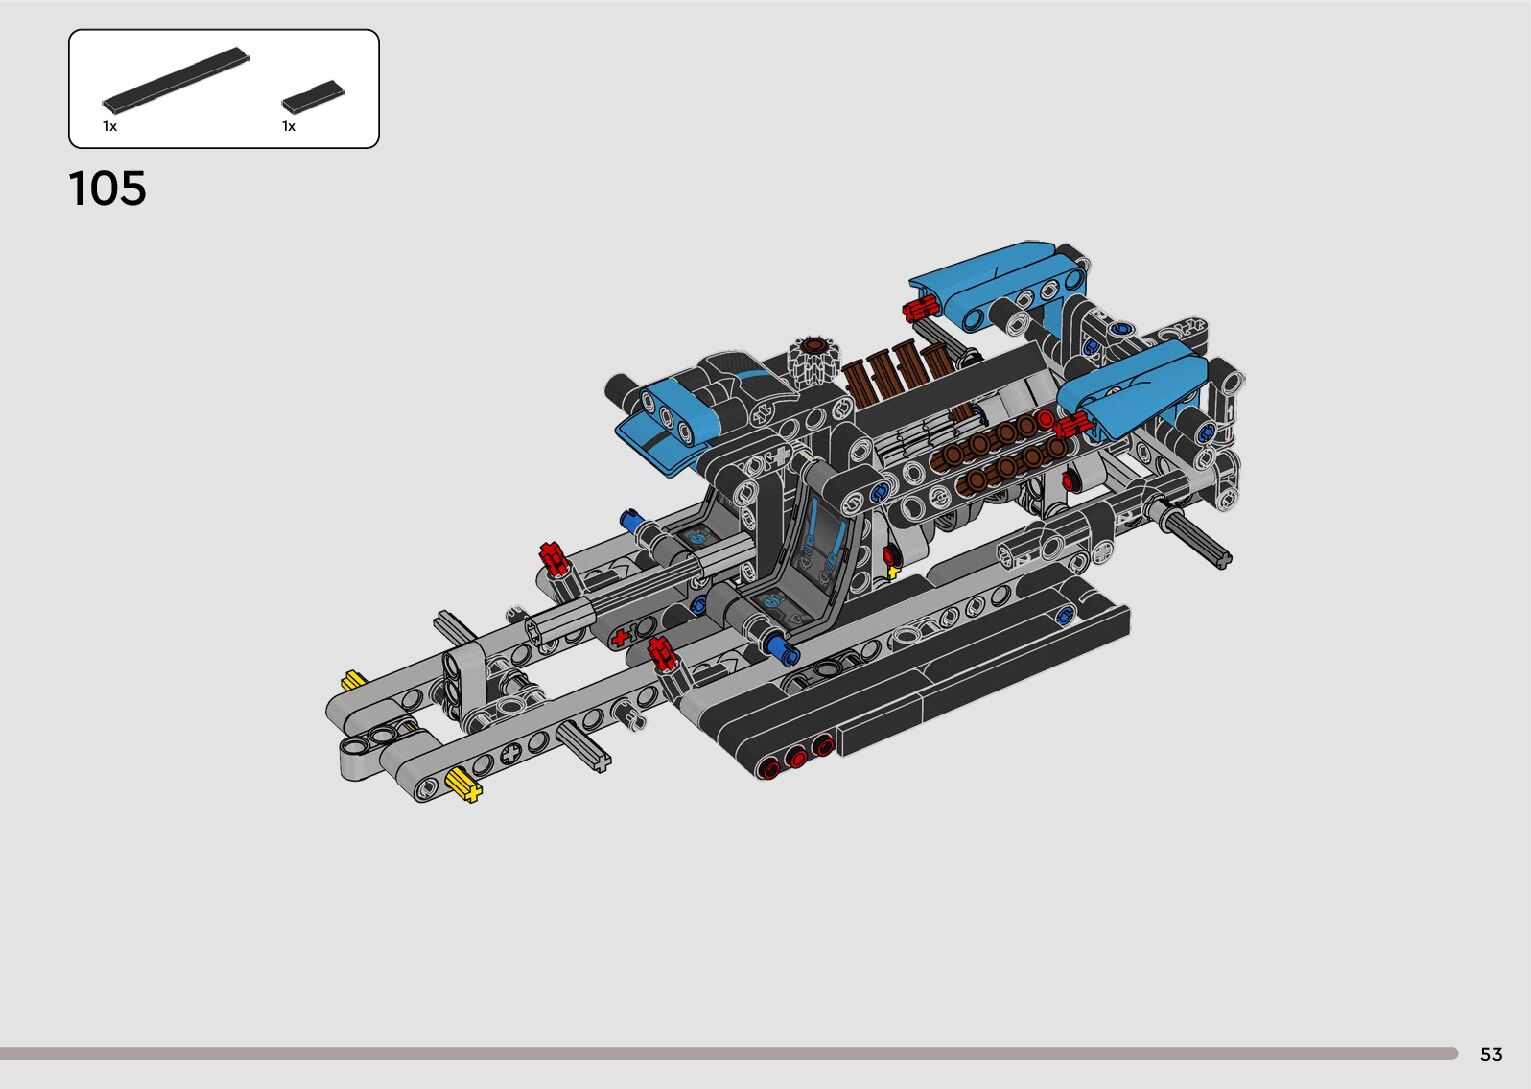Click the page number 53
Viewport: 1531px width, 1089px height.
tap(1491, 1054)
